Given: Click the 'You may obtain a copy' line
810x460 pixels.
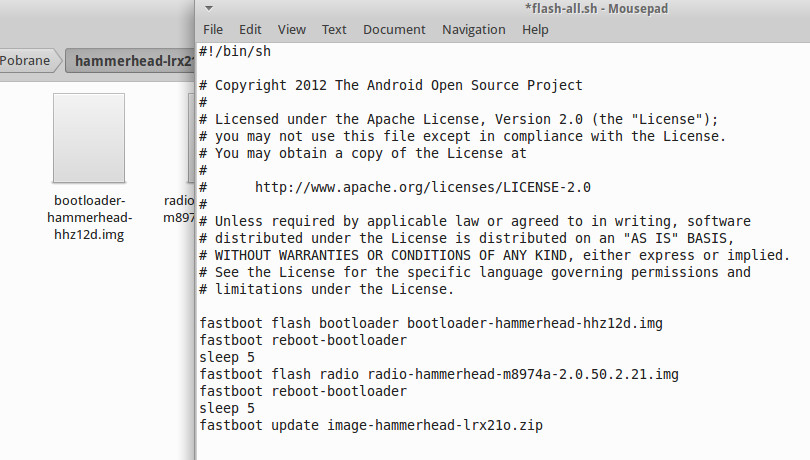Looking at the screenshot, I should (x=363, y=154).
